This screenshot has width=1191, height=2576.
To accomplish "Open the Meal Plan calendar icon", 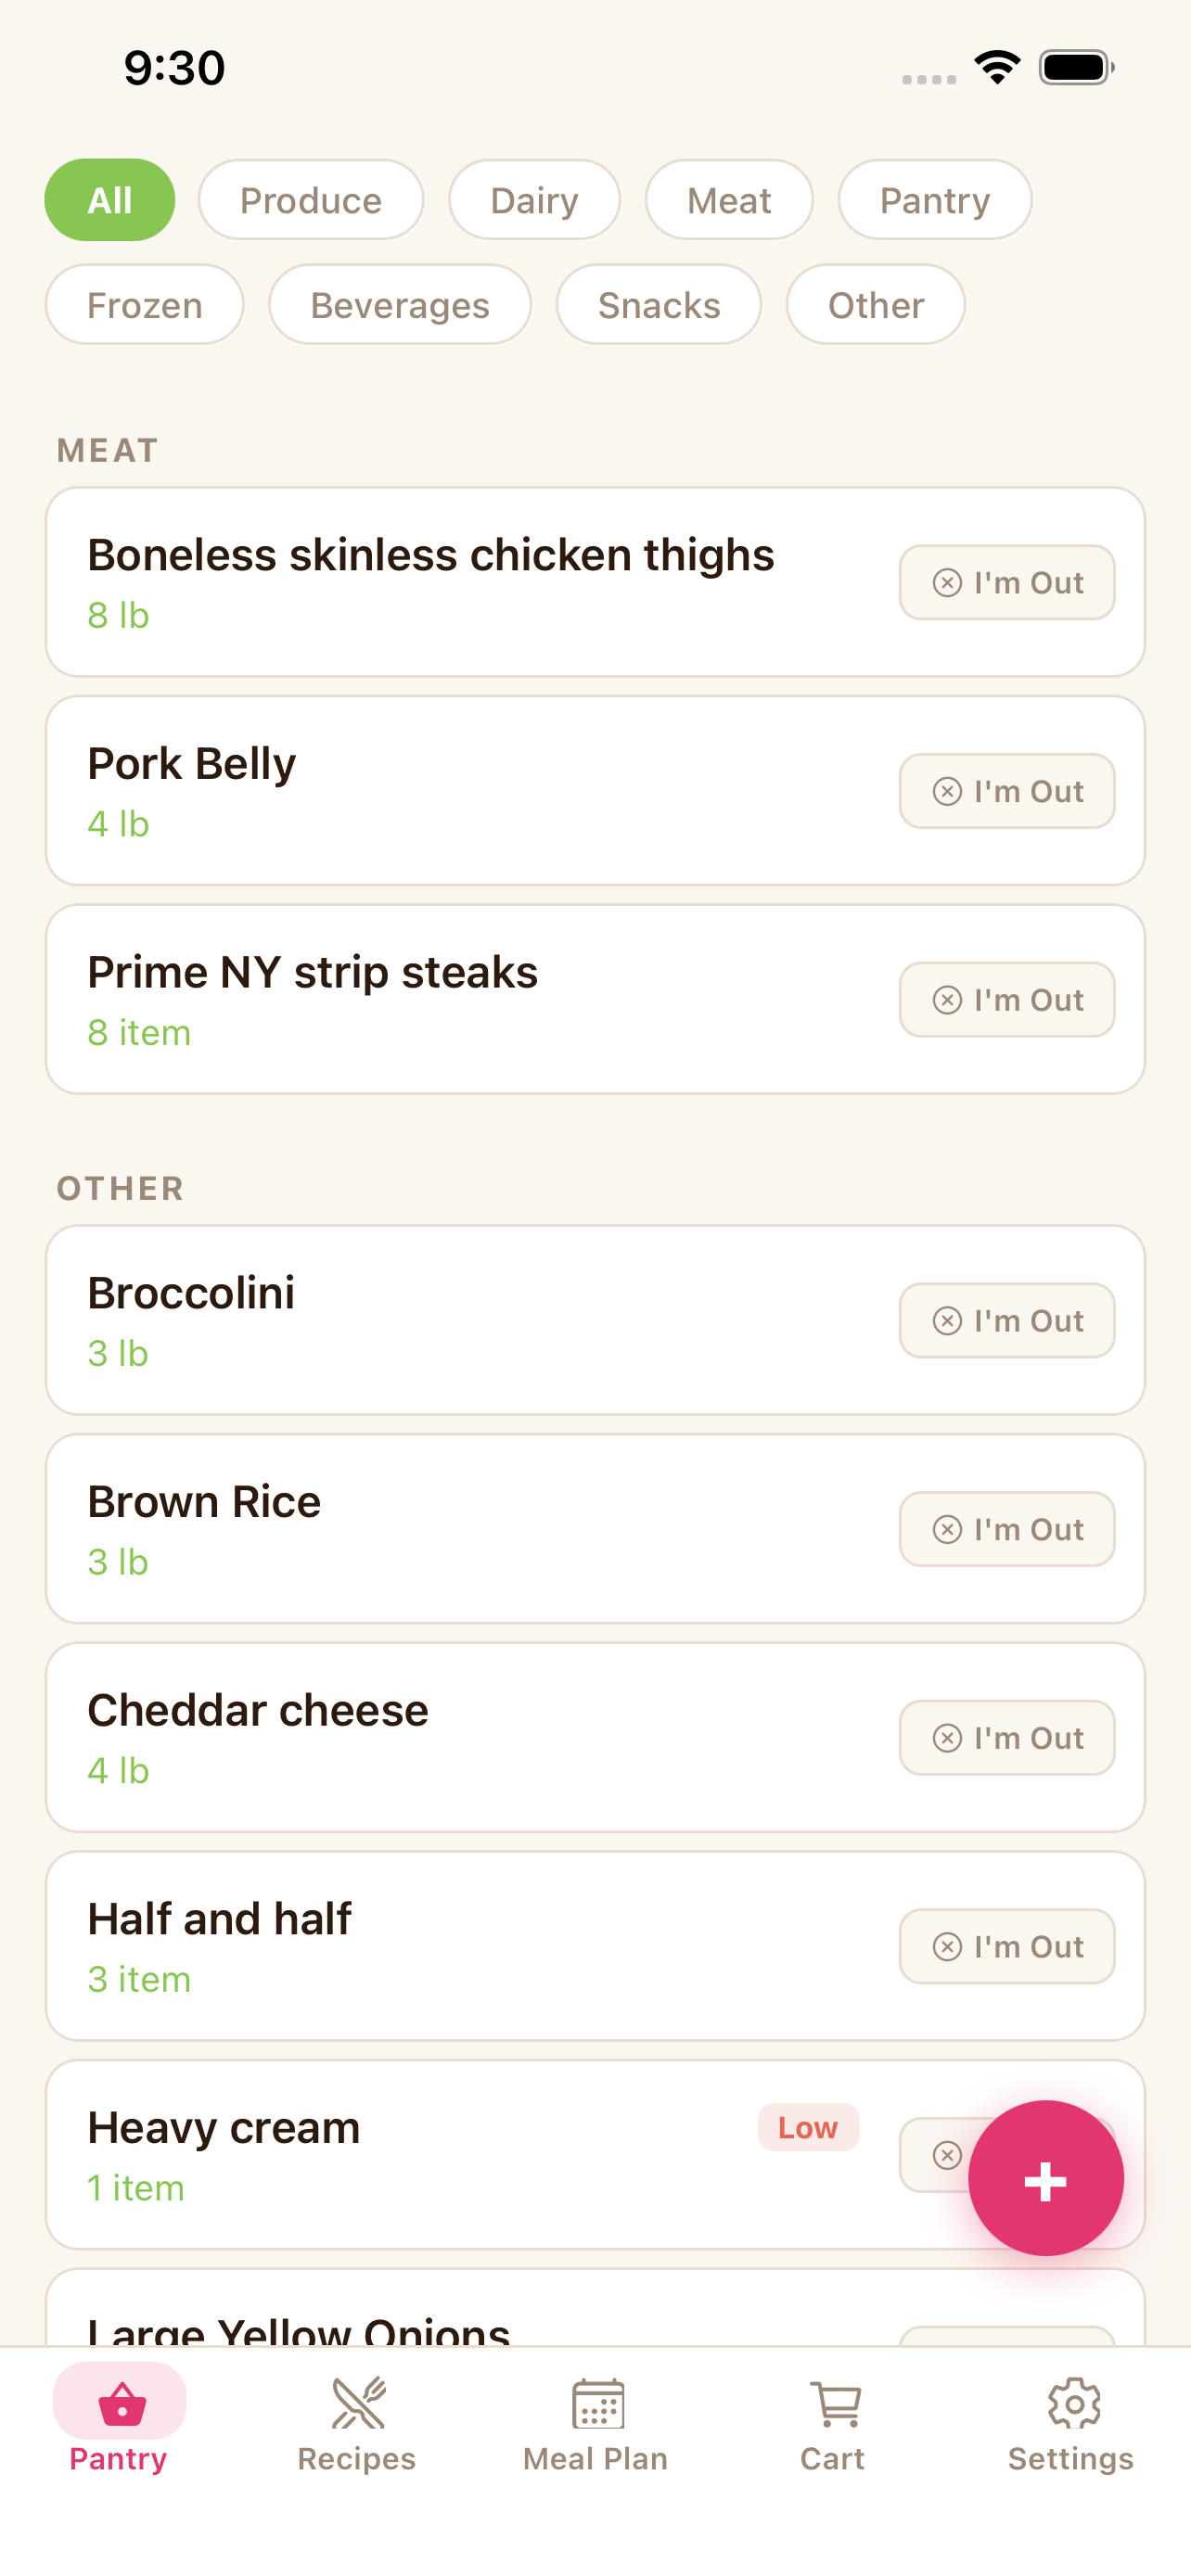I will 596,2404.
